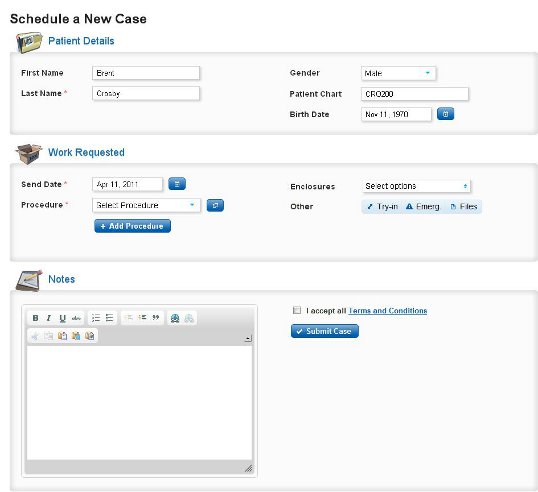Insert bulleted list in notes

[109, 318]
